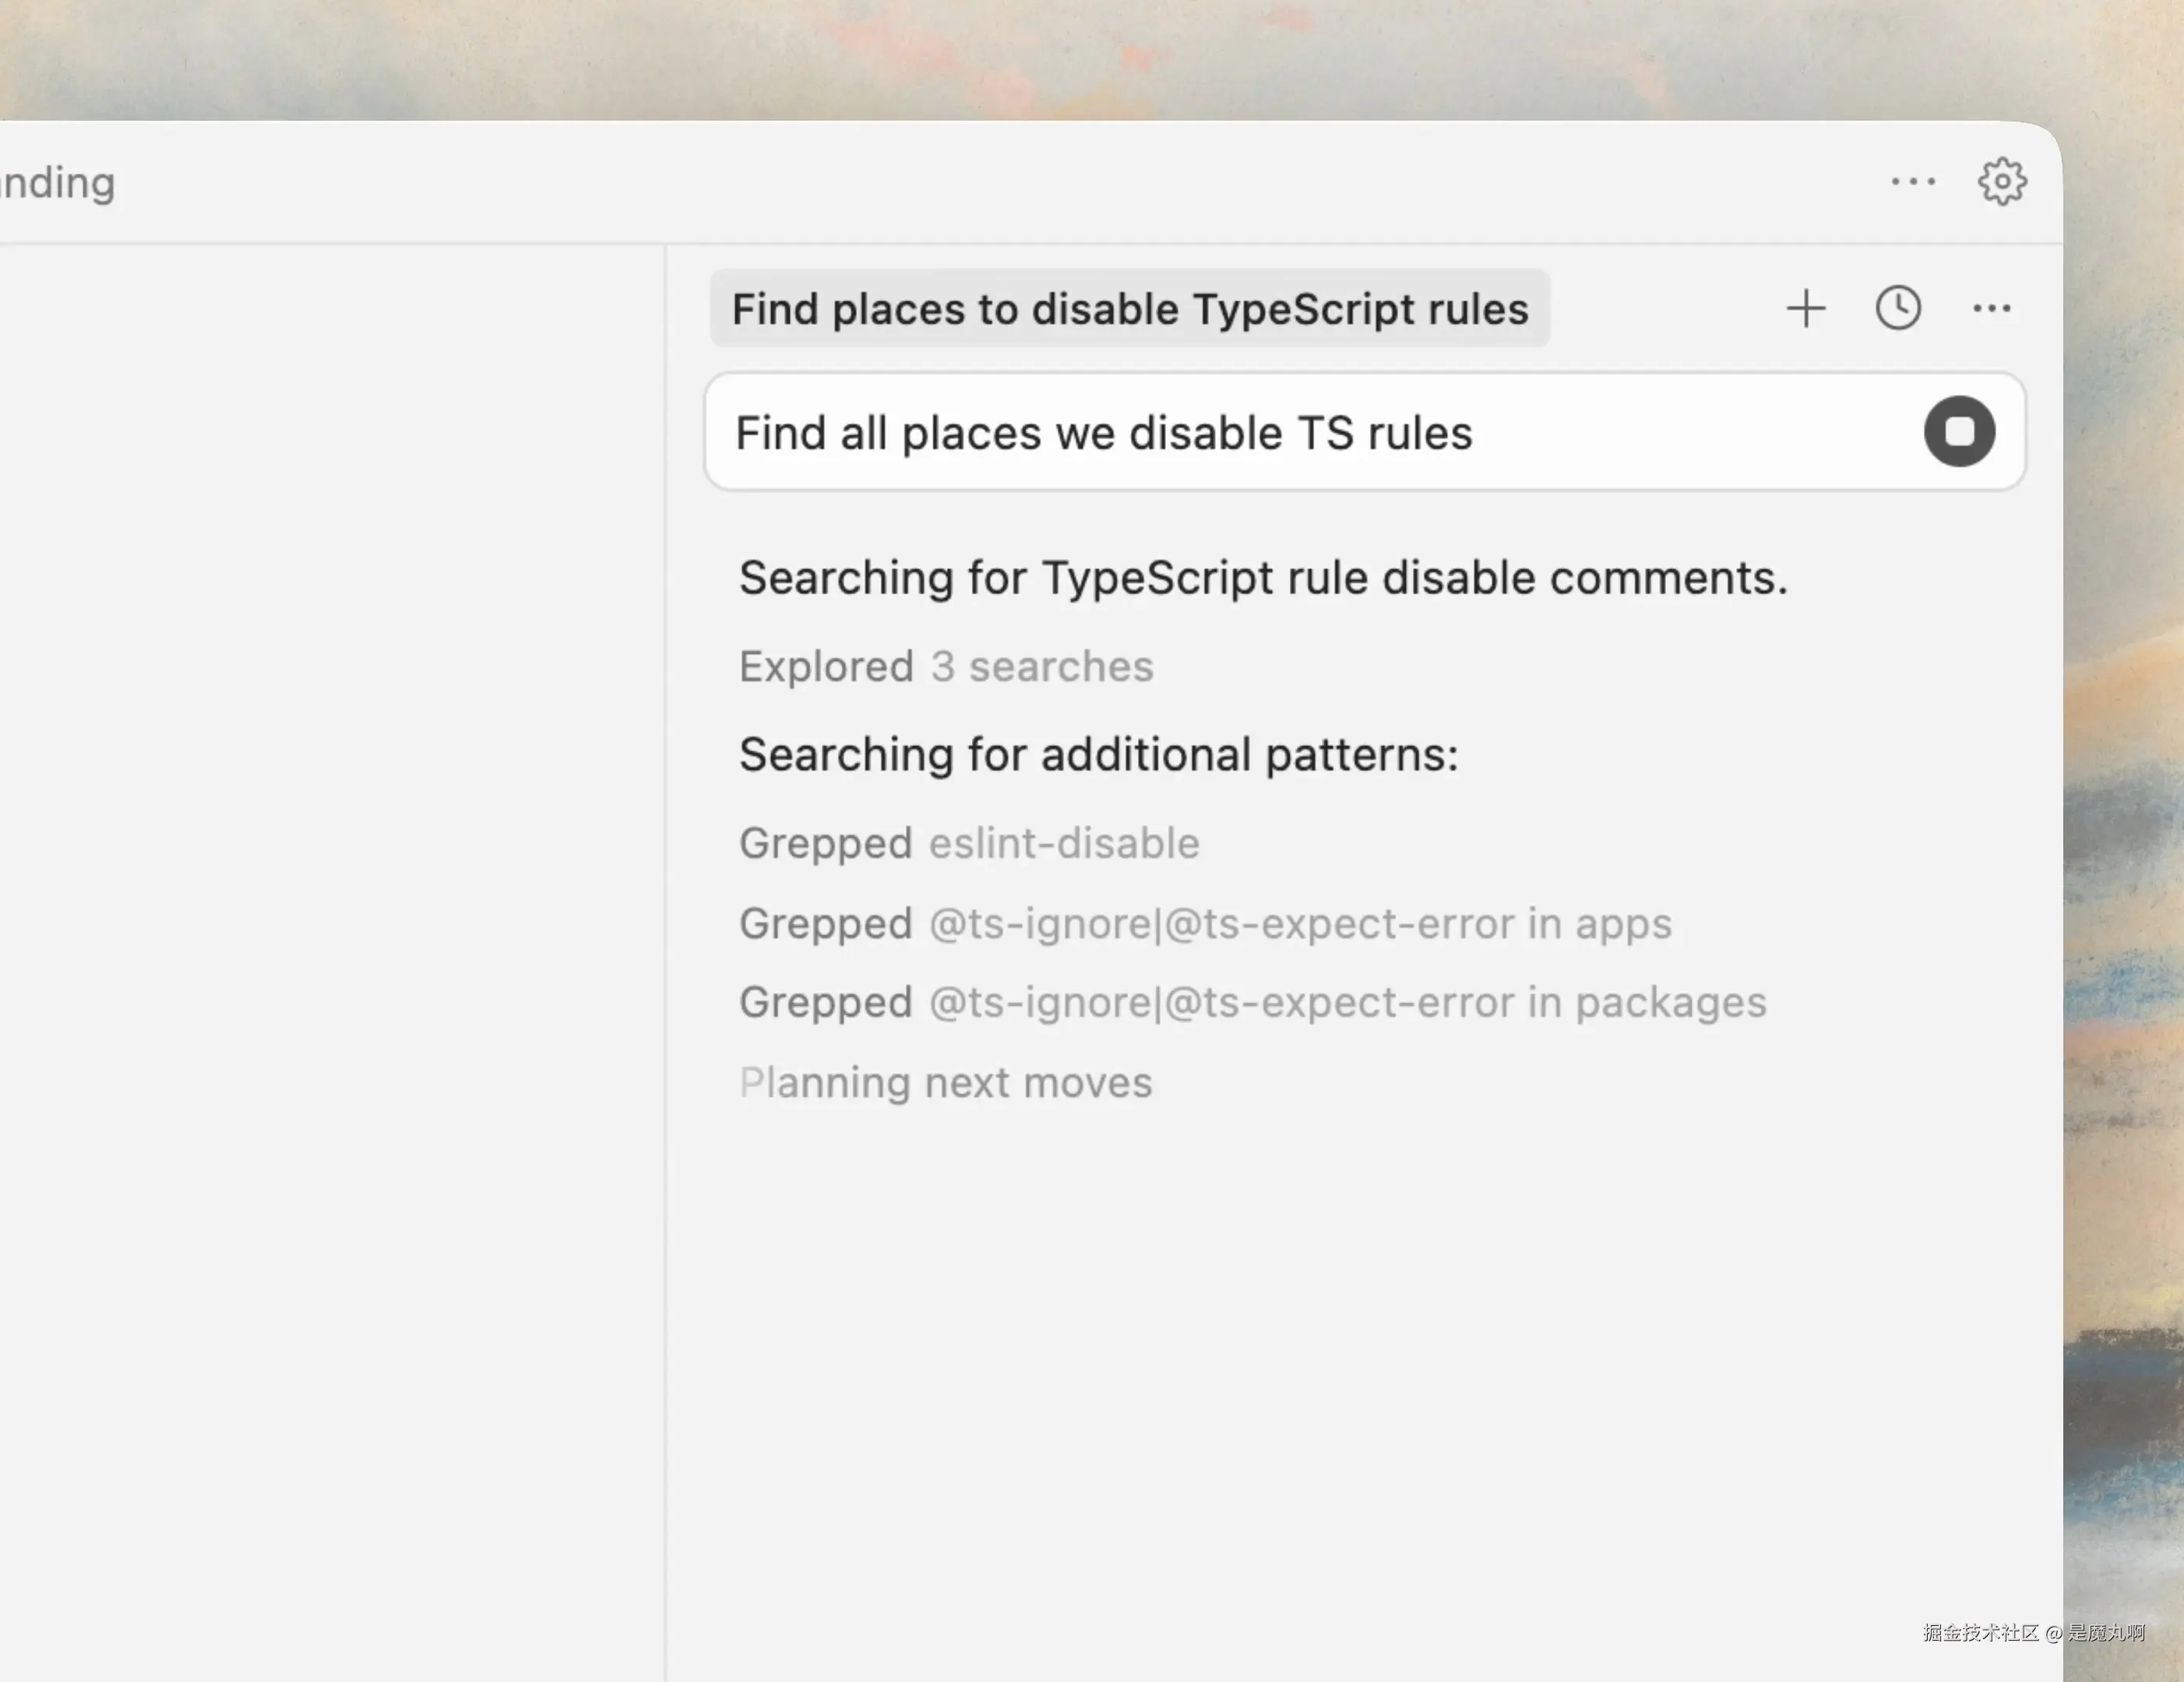Click 'Searching for TypeScript rule disable comments.' message
The image size is (2184, 1682).
pos(1262,578)
